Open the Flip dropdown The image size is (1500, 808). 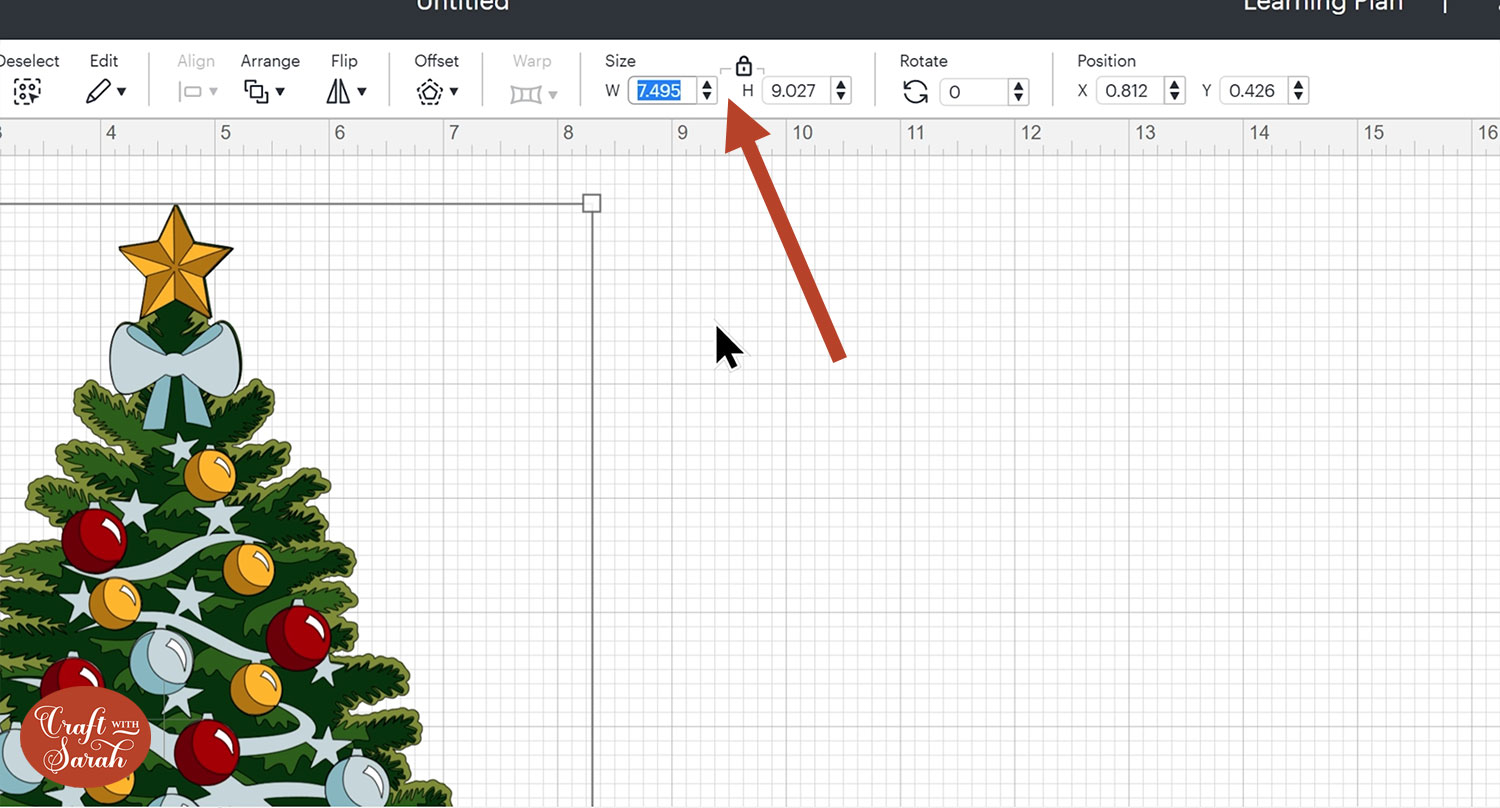point(346,92)
